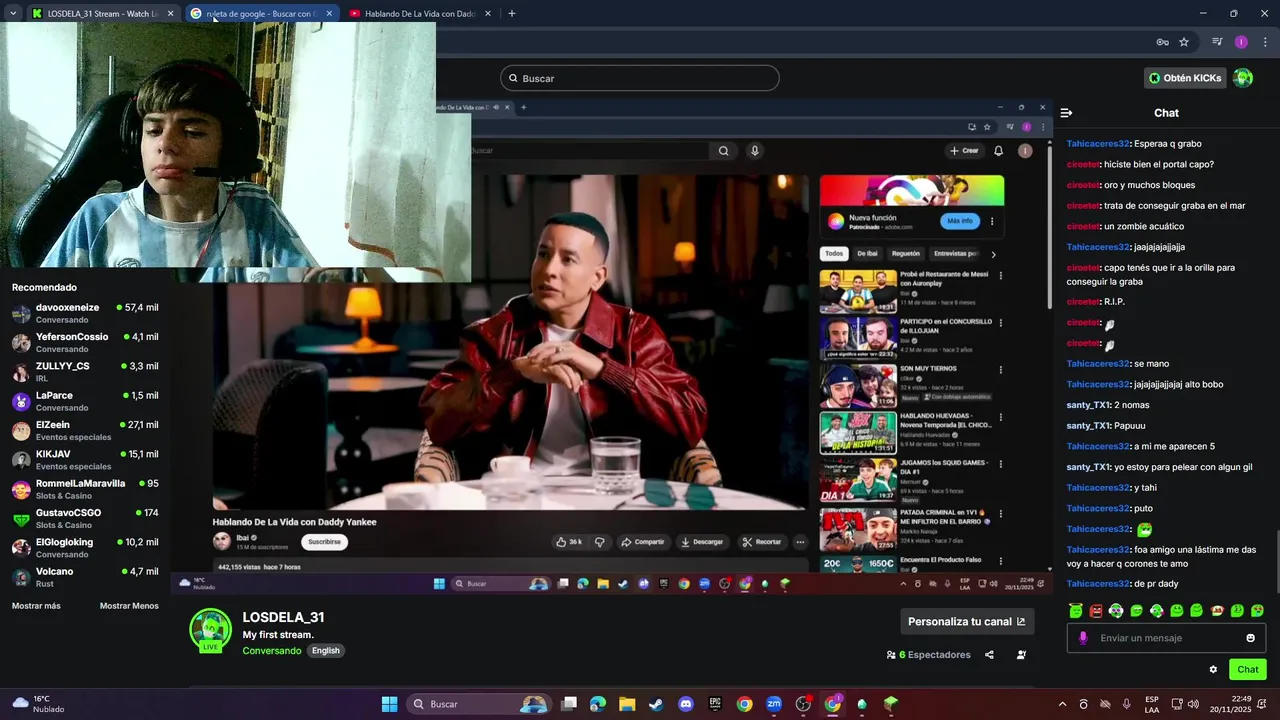The image size is (1280, 720).
Task: Toggle the camera-off icon in system tray
Action: coord(1105,704)
